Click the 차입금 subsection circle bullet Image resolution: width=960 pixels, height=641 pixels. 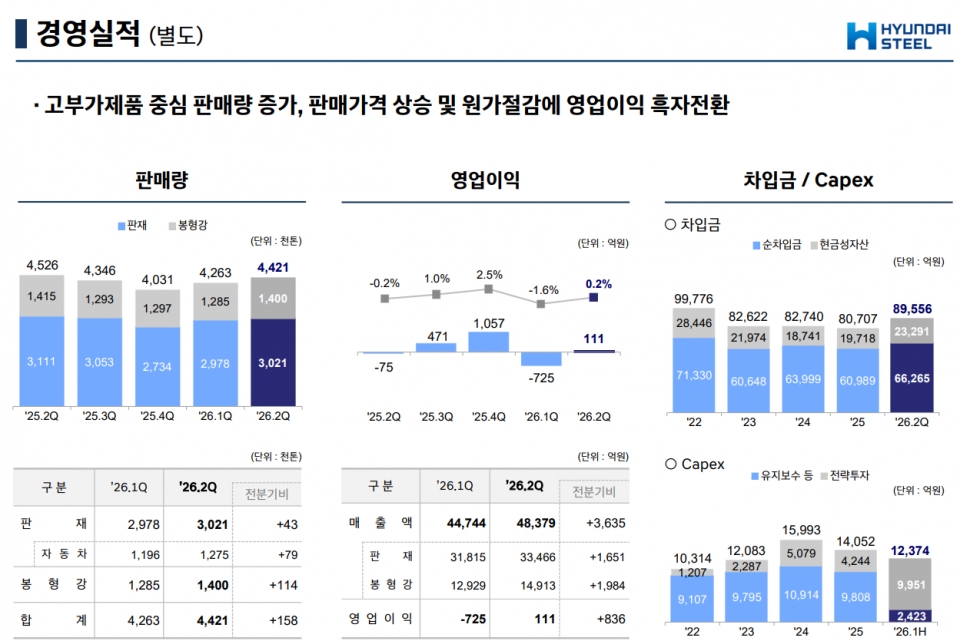tap(670, 225)
